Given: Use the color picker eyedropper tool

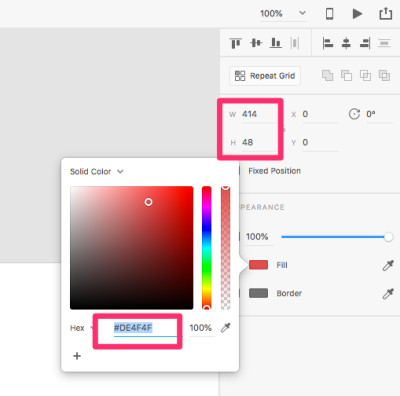Looking at the screenshot, I should click(226, 328).
